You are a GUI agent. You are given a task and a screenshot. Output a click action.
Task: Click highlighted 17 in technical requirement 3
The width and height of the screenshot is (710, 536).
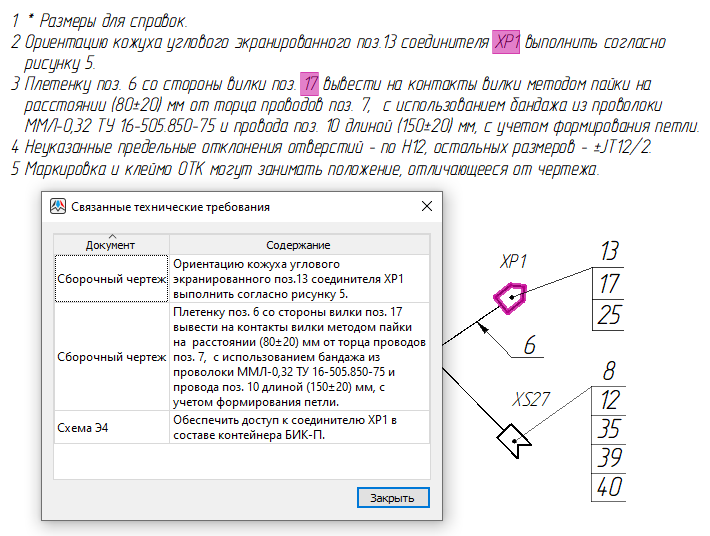311,85
